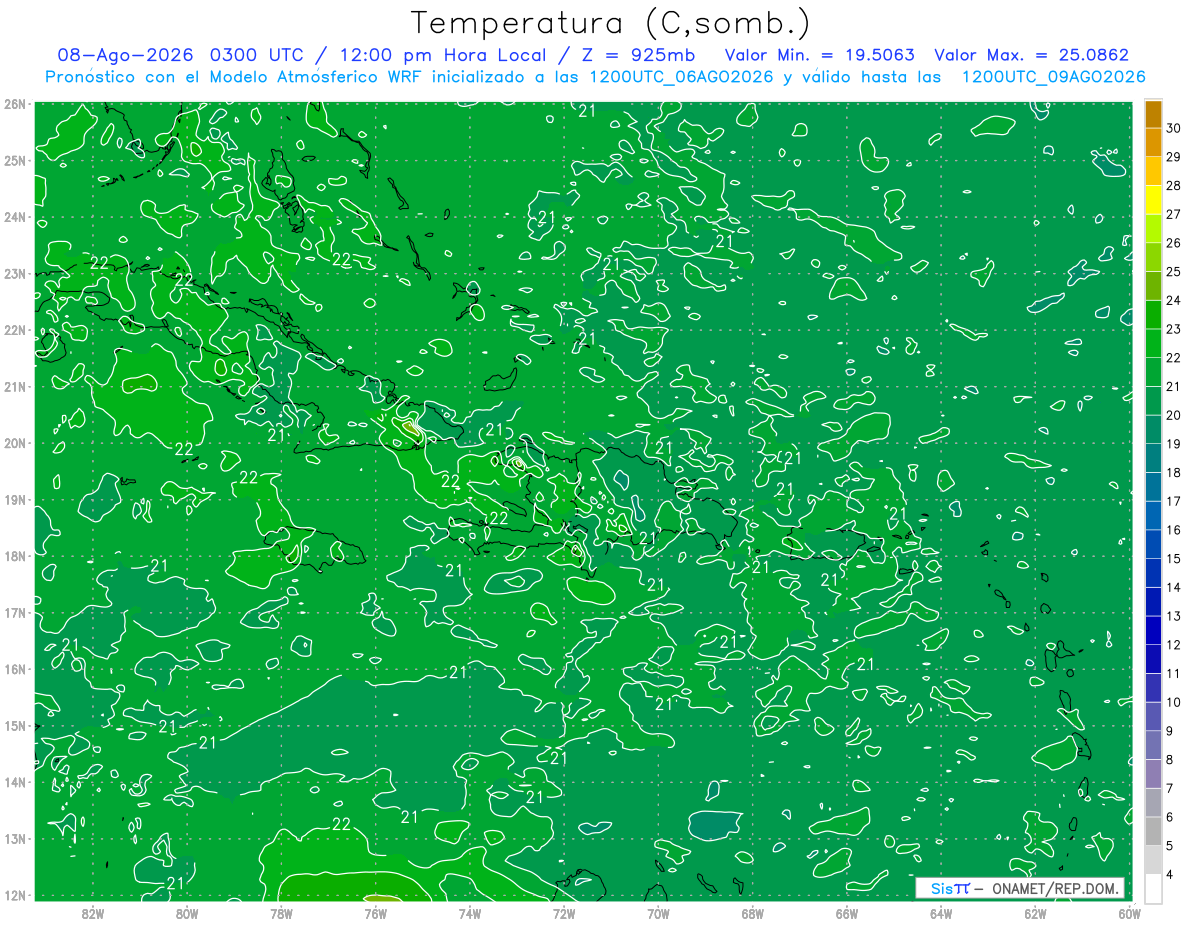Click the "17N" latitude label
The width and height of the screenshot is (1200, 927).
click(14, 612)
